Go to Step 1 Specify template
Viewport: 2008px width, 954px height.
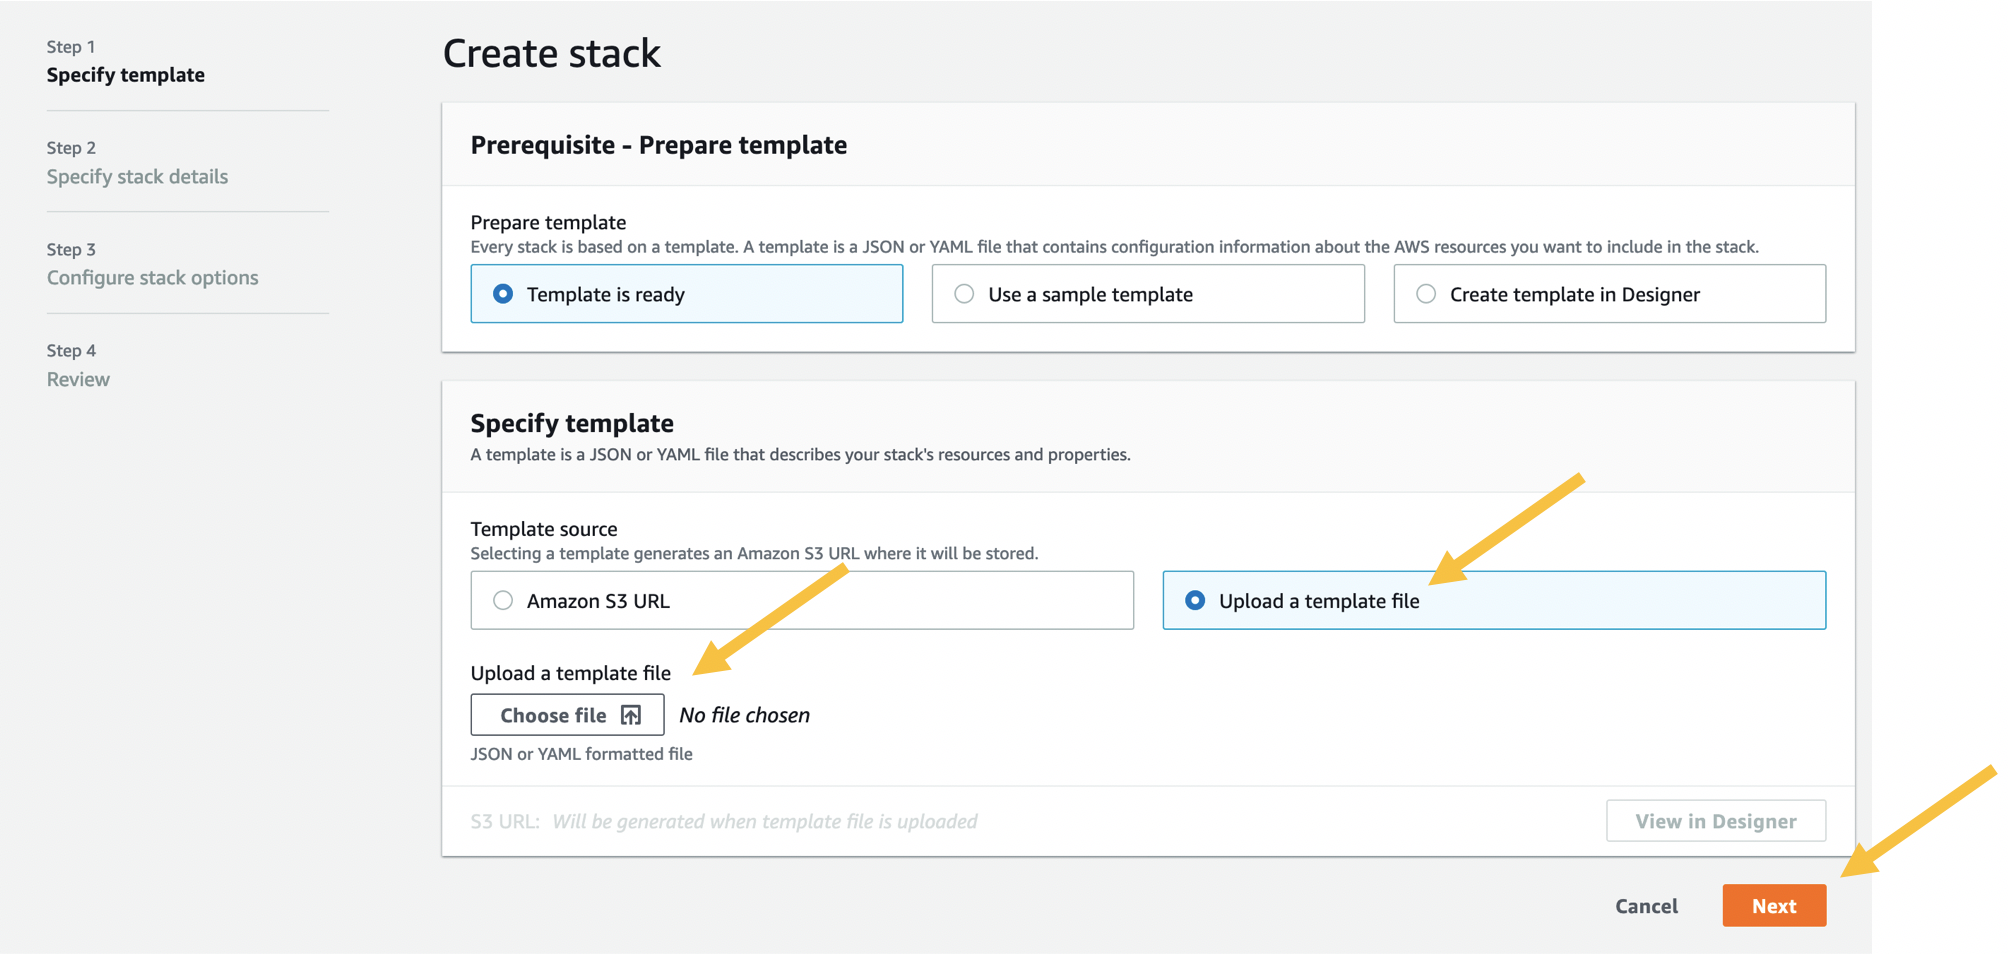125,75
